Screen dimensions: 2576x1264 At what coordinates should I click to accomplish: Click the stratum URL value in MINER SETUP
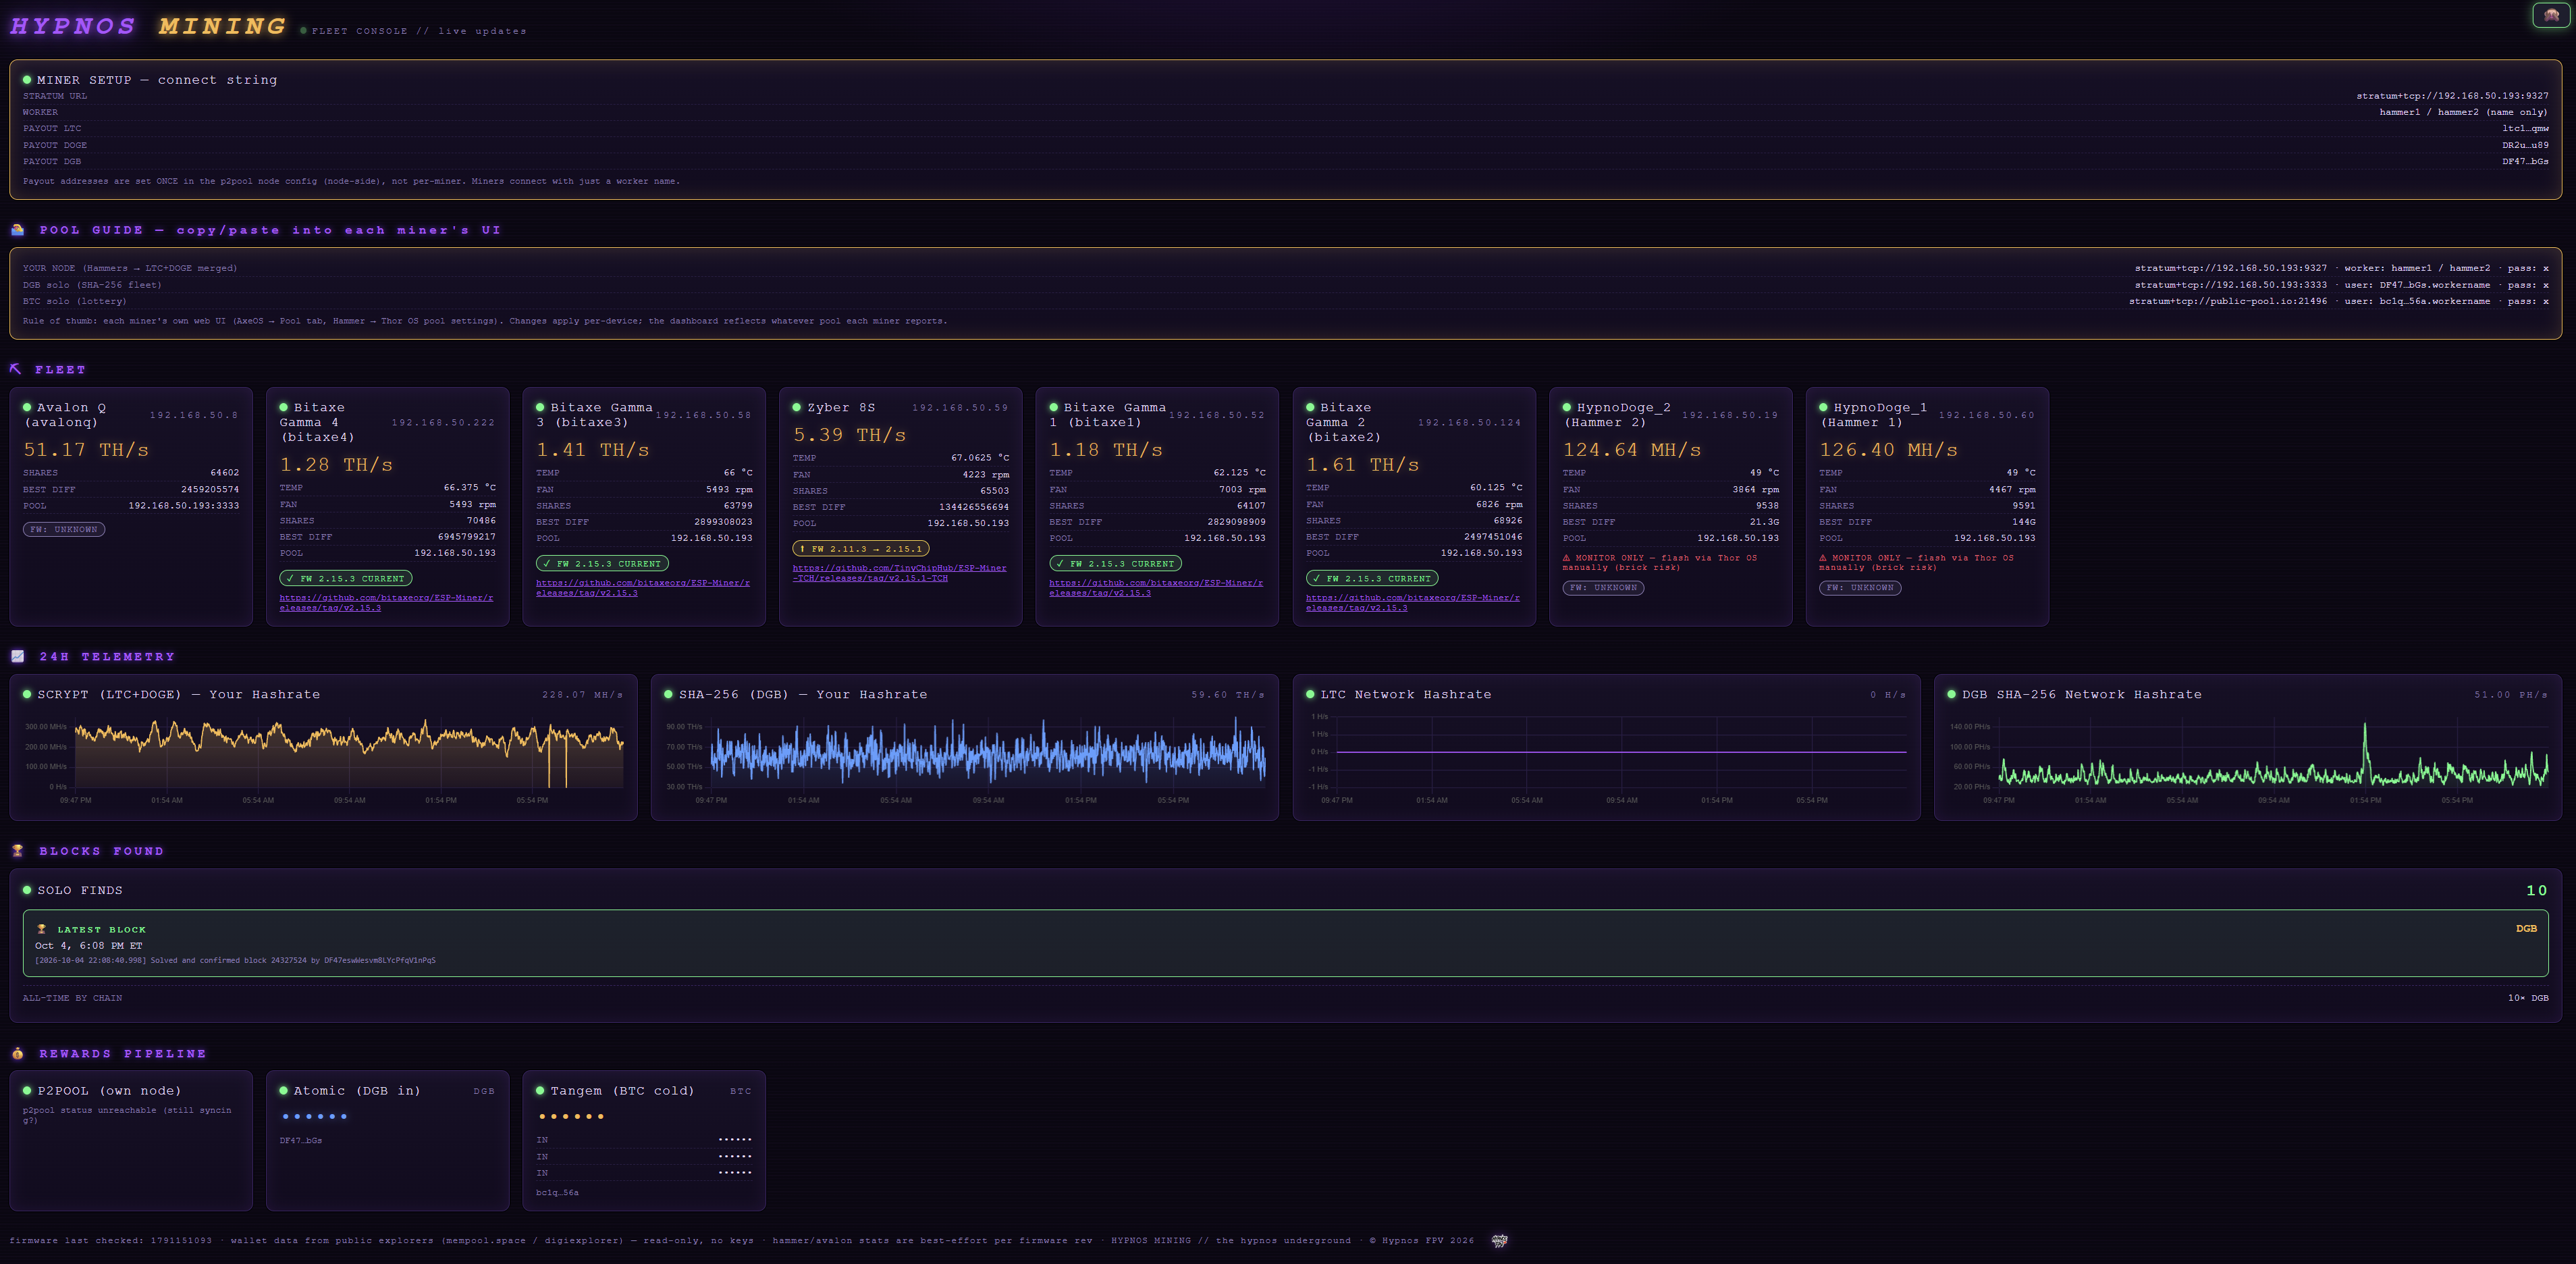tap(2452, 96)
